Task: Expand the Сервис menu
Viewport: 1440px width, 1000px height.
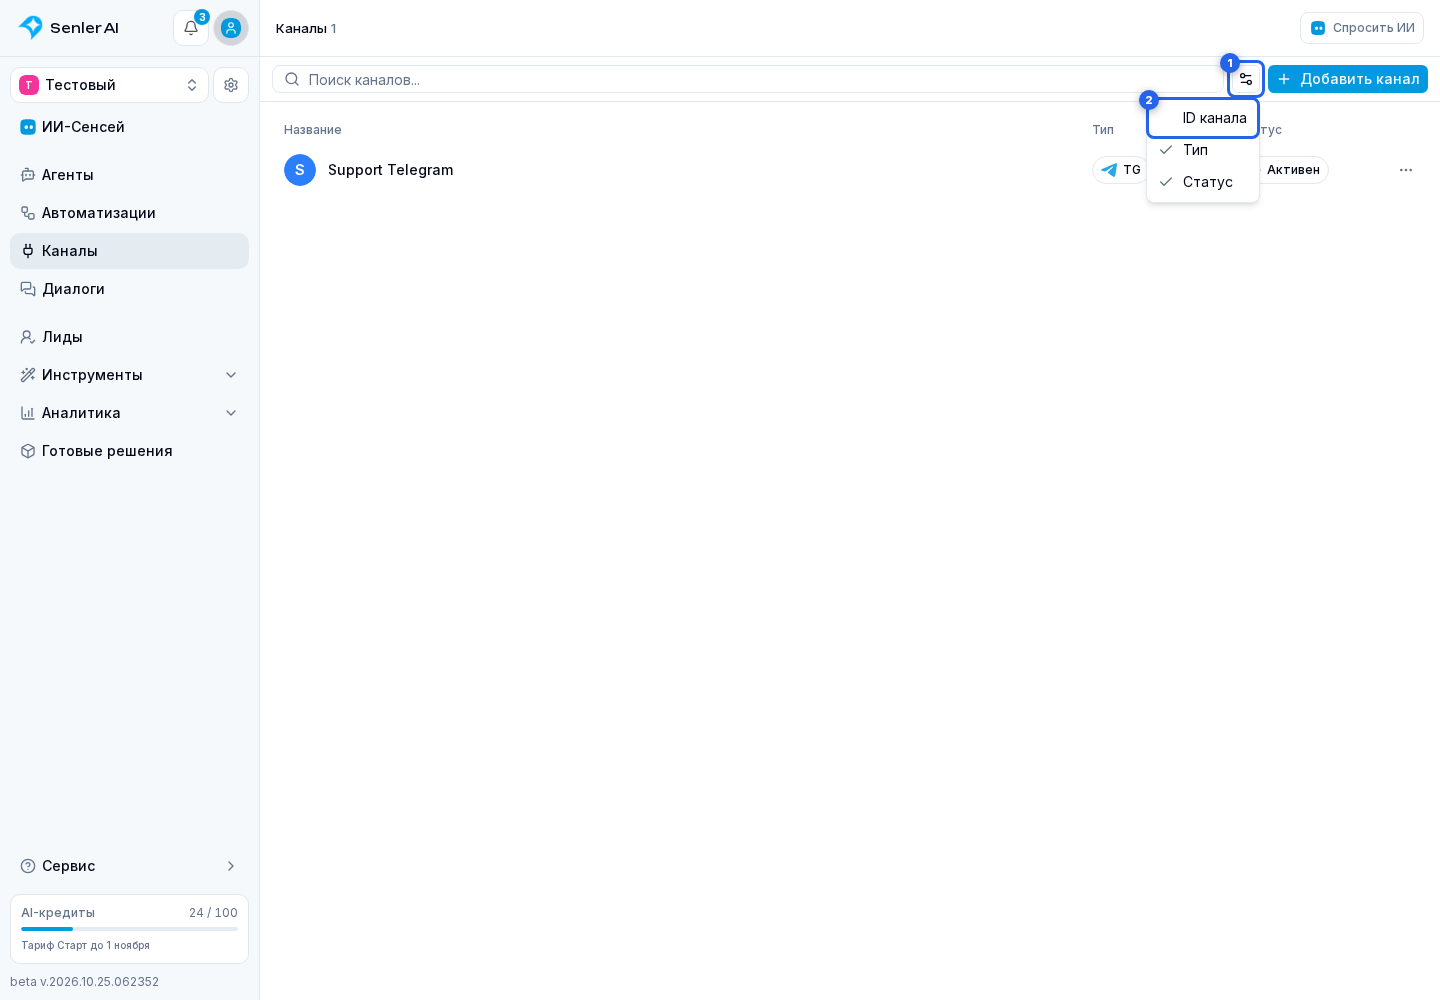Action: (129, 866)
